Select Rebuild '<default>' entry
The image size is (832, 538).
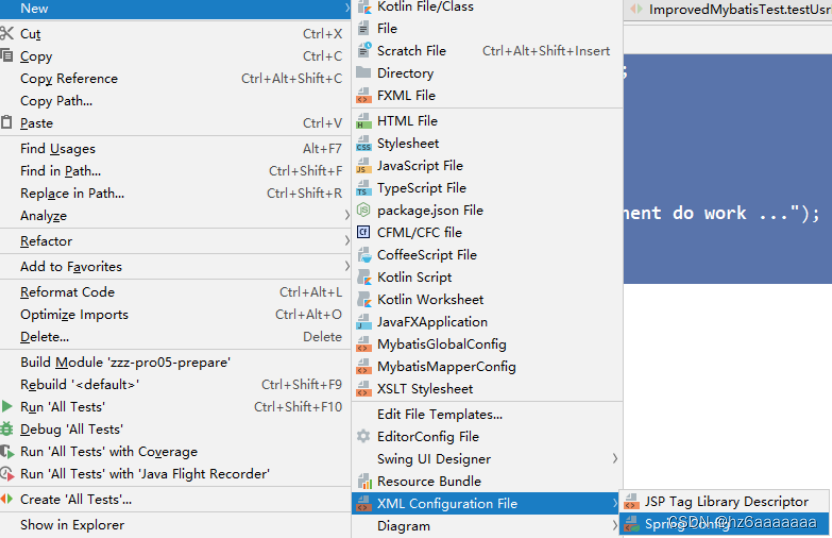tap(175, 384)
